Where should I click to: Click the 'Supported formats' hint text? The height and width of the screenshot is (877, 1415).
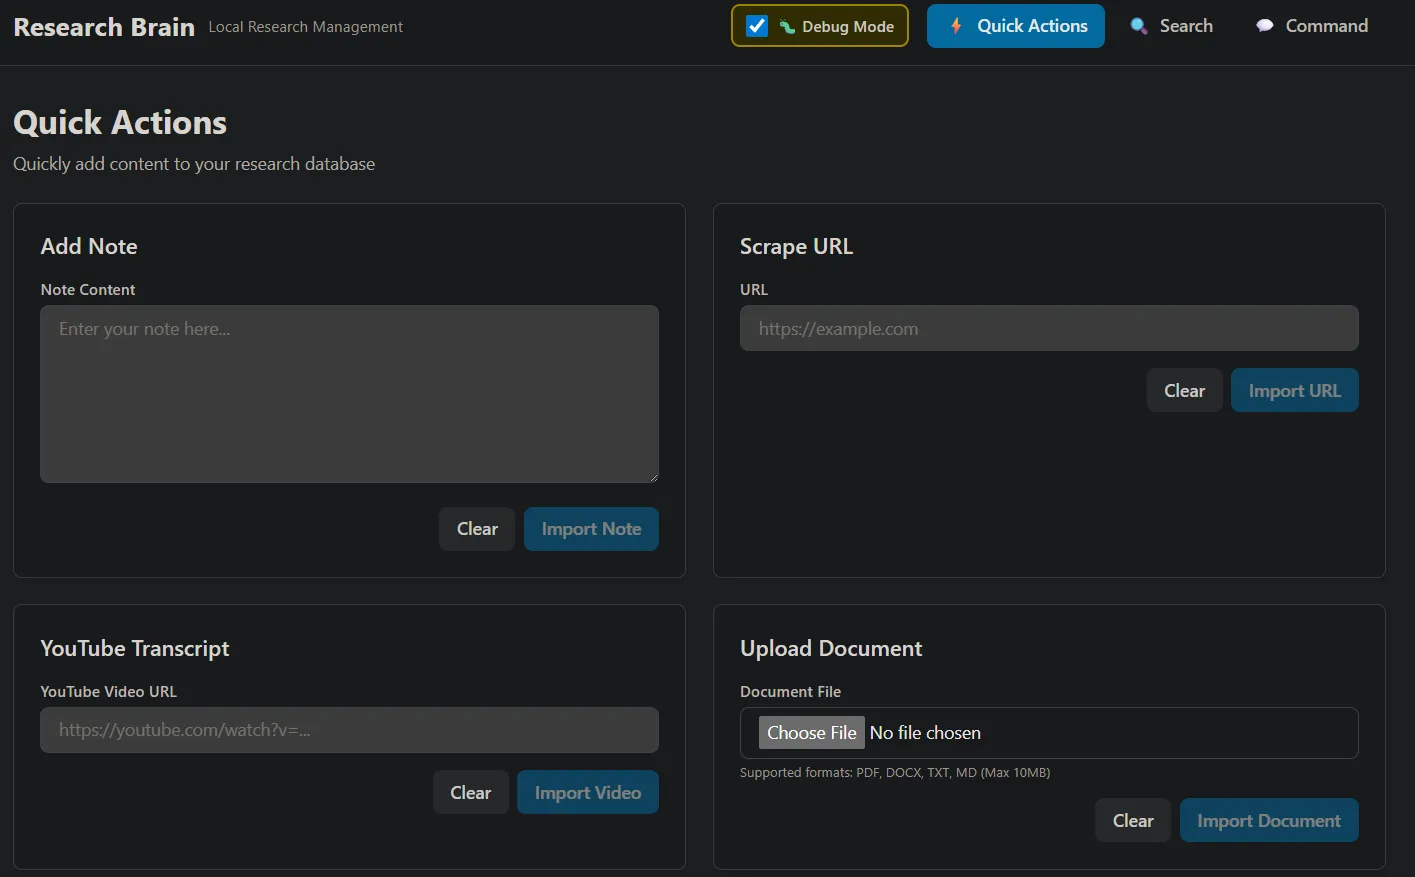pyautogui.click(x=895, y=772)
